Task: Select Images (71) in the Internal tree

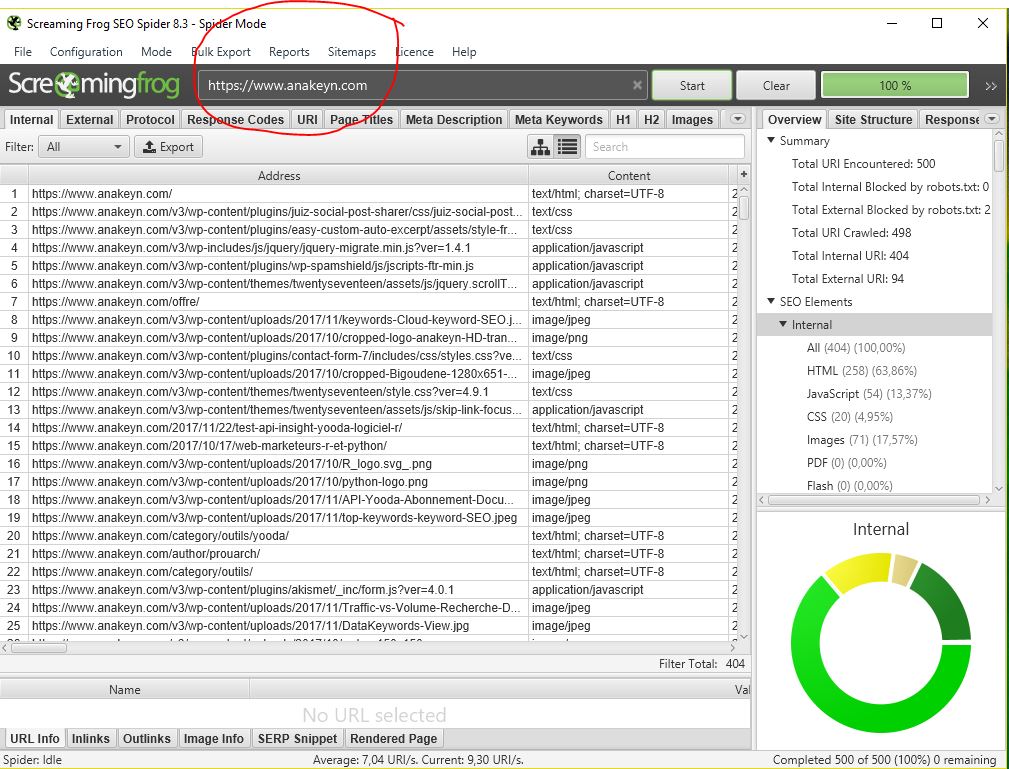Action: pyautogui.click(x=862, y=440)
